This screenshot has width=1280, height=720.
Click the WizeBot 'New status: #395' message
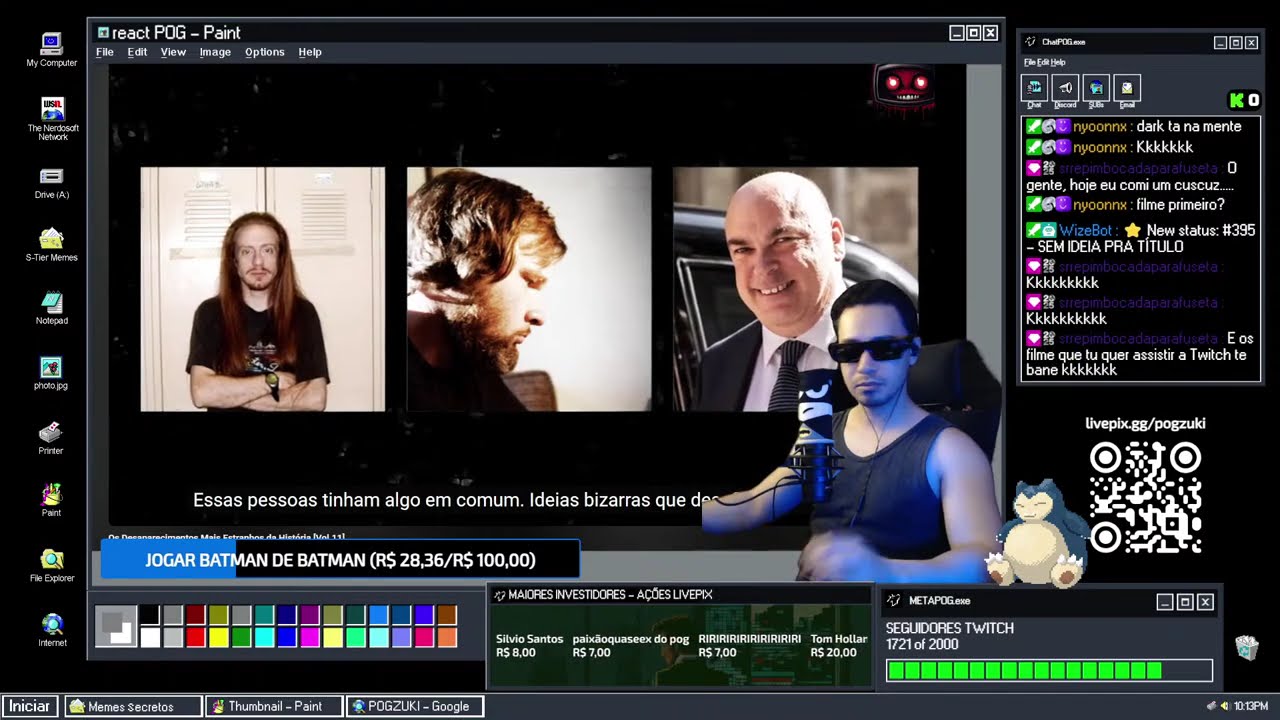pyautogui.click(x=1141, y=238)
